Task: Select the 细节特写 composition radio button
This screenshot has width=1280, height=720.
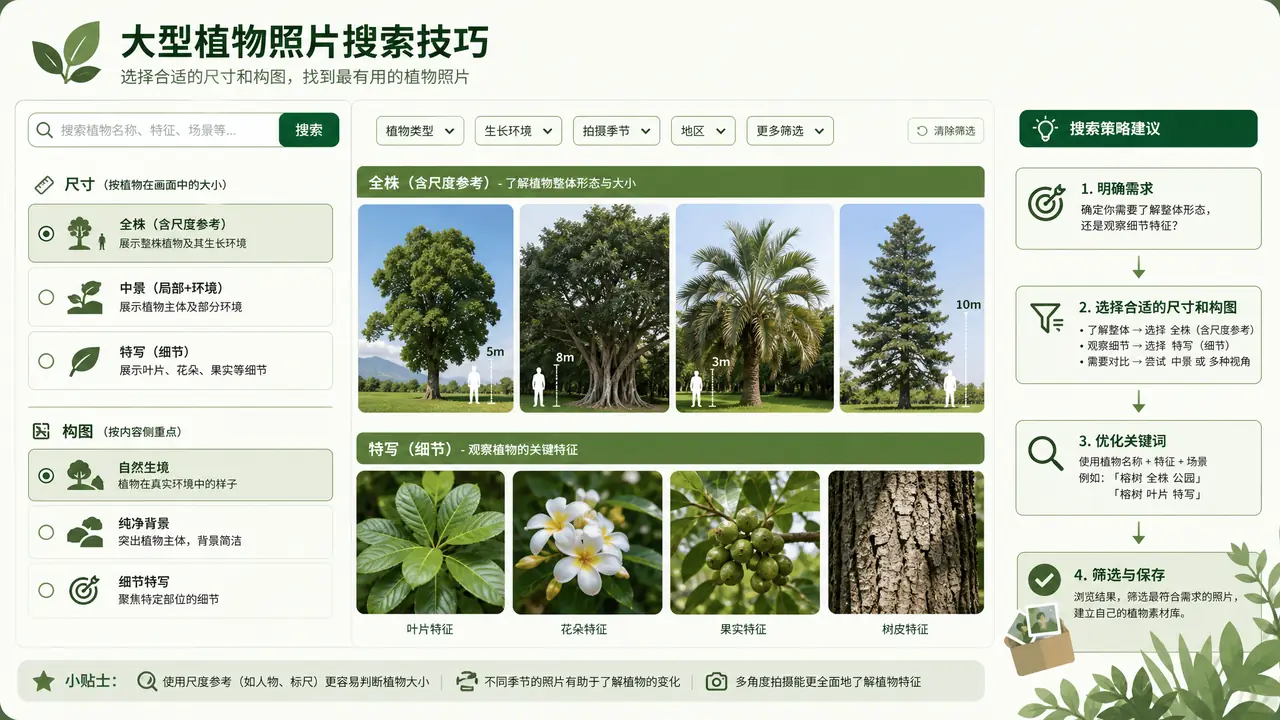Action: click(46, 590)
